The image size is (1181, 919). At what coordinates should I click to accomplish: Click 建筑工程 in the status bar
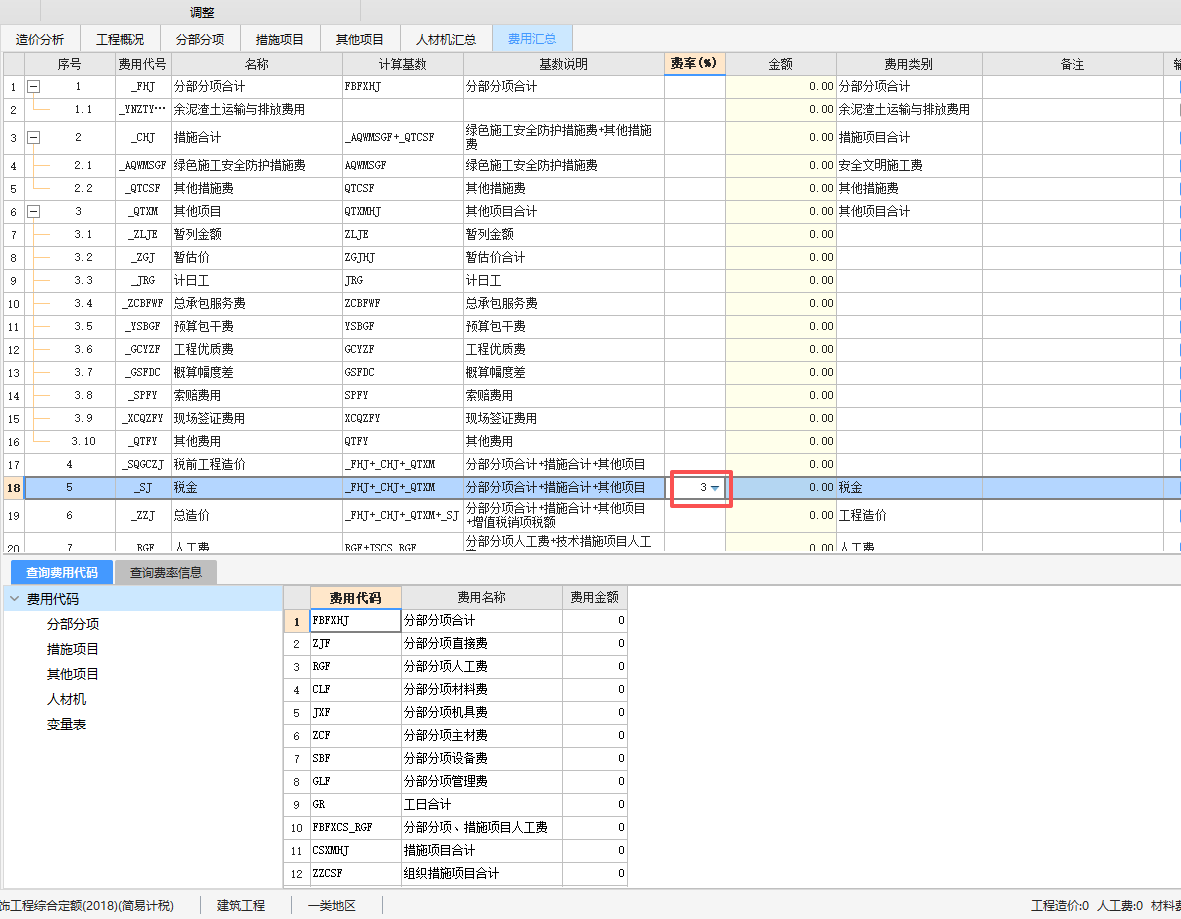pyautogui.click(x=240, y=905)
